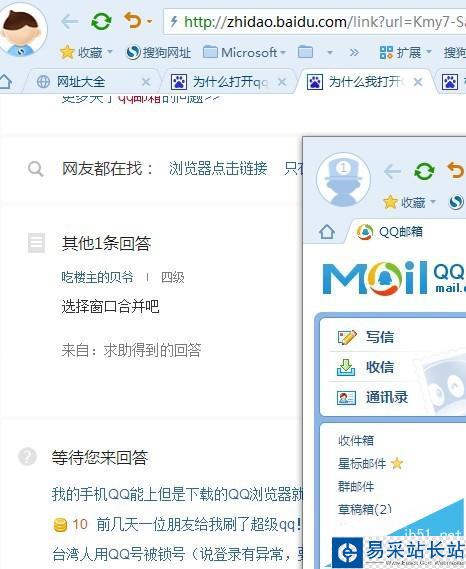Expand the unnamed folder dropdown arrow
Image resolution: width=466 pixels, height=569 pixels.
coord(330,53)
